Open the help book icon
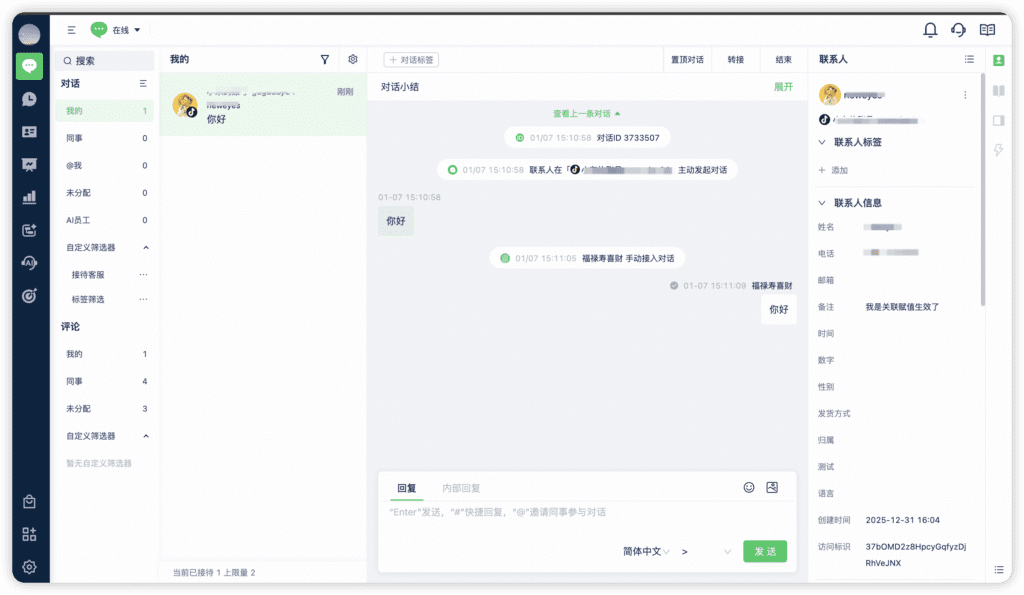The image size is (1024, 595). coord(988,30)
